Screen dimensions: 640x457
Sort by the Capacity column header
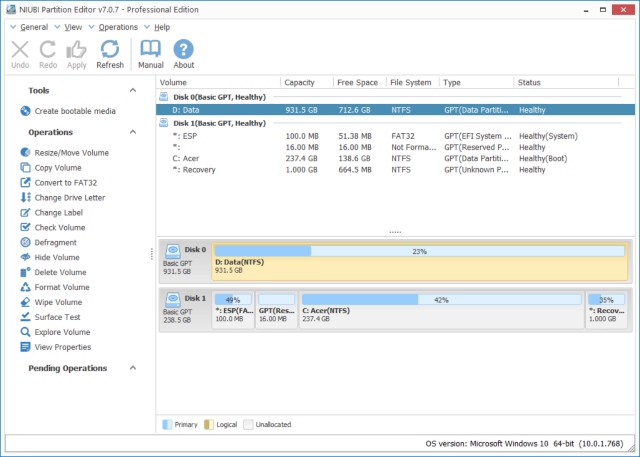click(x=307, y=82)
